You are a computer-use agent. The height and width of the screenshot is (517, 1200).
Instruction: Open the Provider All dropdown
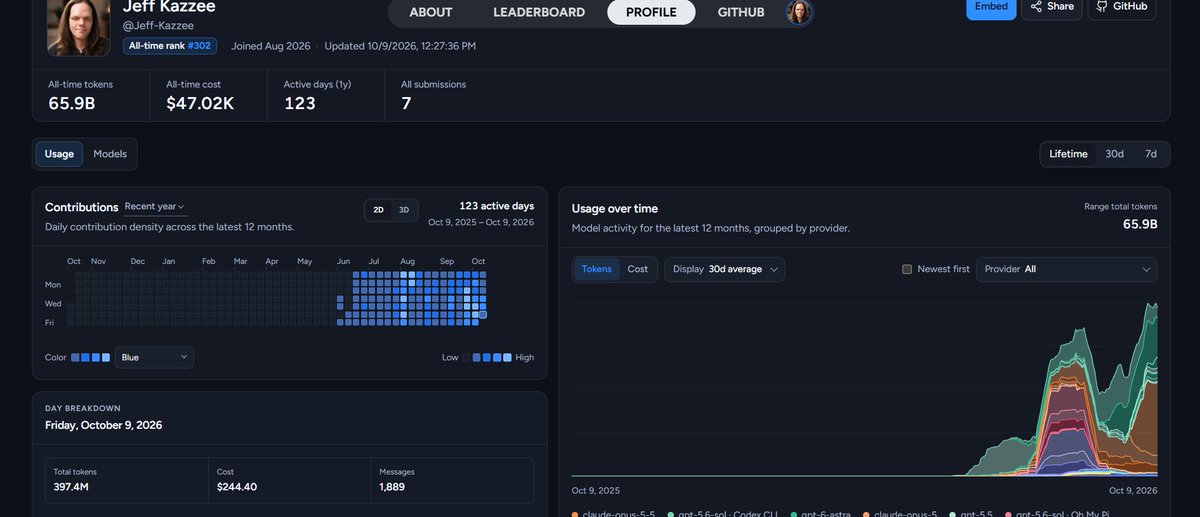click(x=1066, y=269)
